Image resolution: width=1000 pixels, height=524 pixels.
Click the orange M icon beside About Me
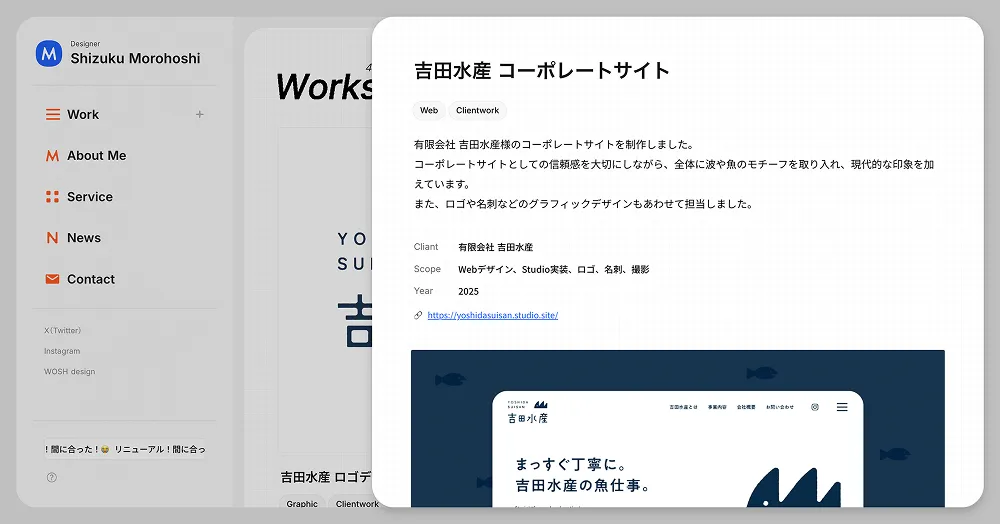[53, 156]
